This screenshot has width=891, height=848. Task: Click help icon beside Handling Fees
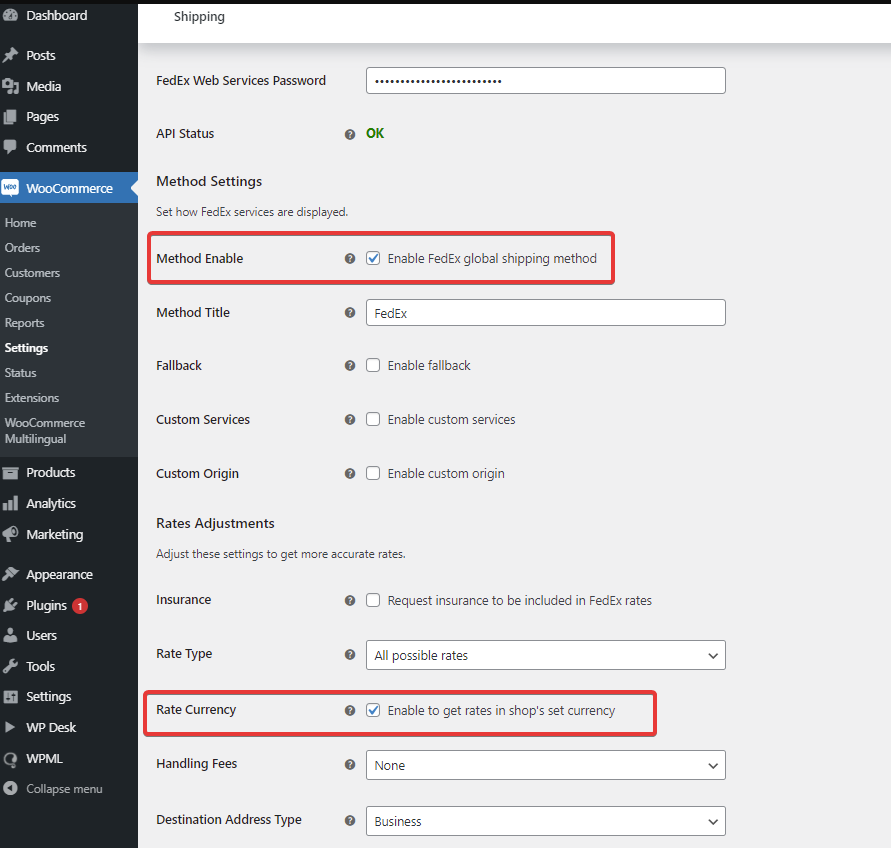coord(350,764)
